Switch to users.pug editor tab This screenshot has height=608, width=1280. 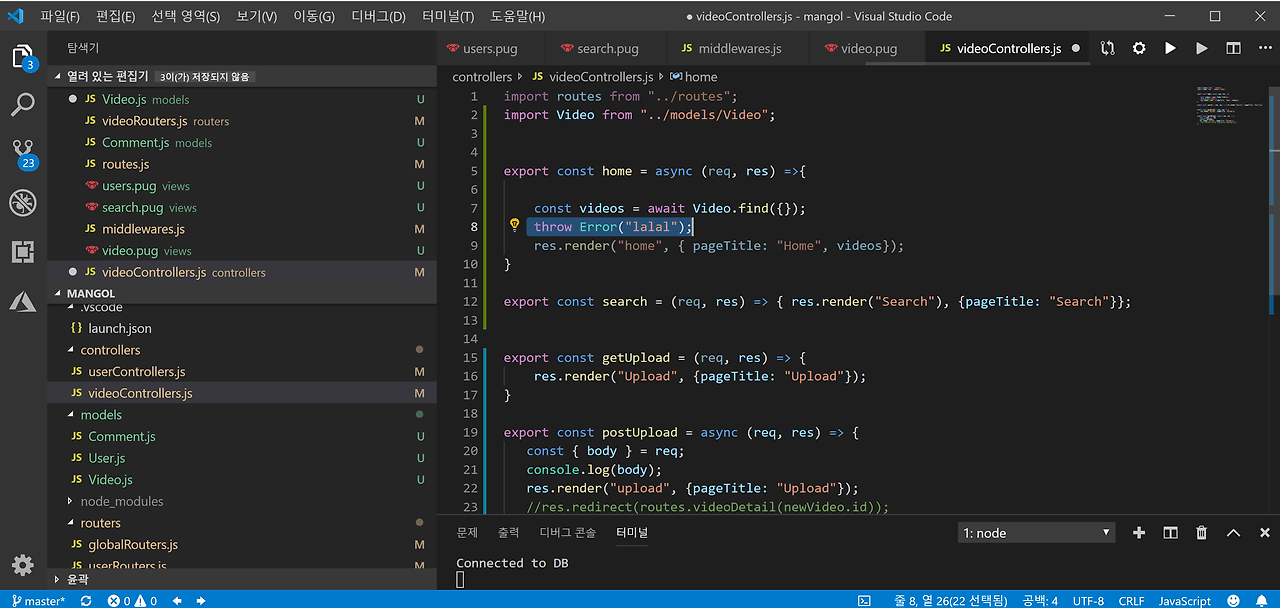492,48
